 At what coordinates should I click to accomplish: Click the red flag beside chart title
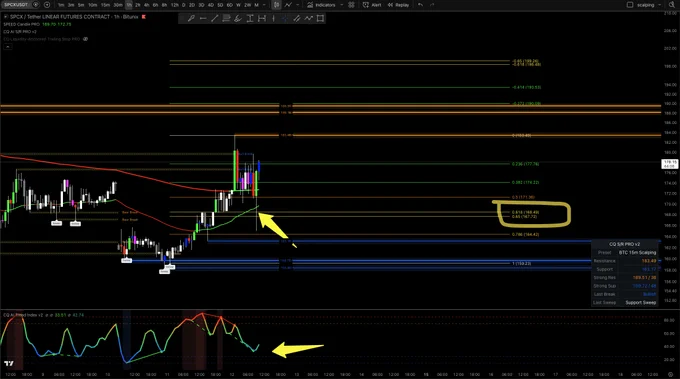click(x=144, y=17)
